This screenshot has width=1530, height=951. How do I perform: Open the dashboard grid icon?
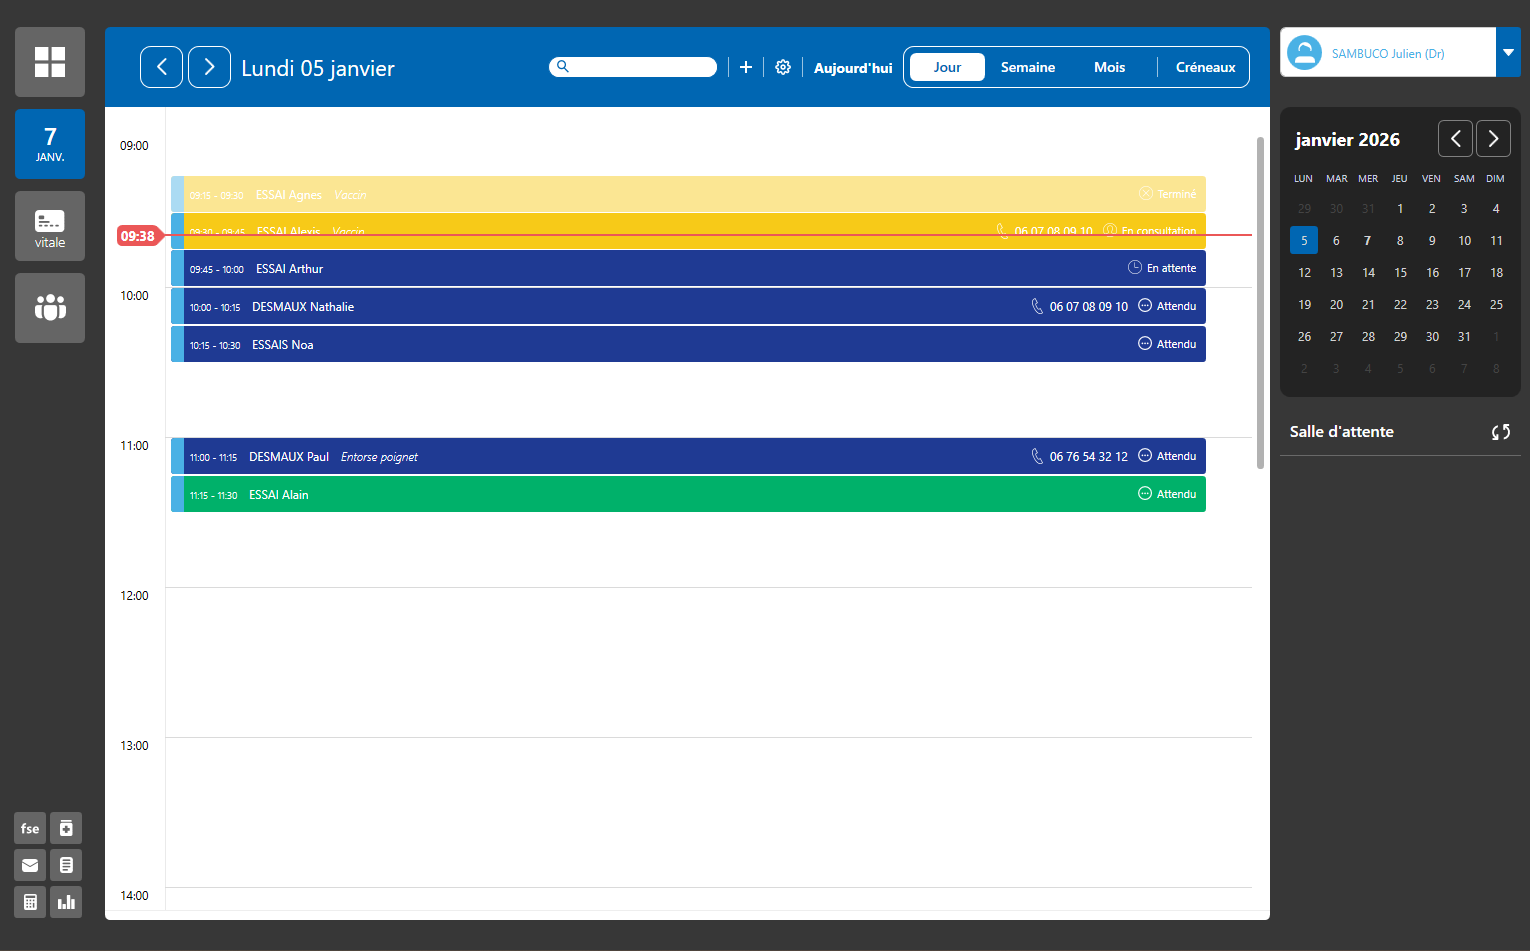50,62
